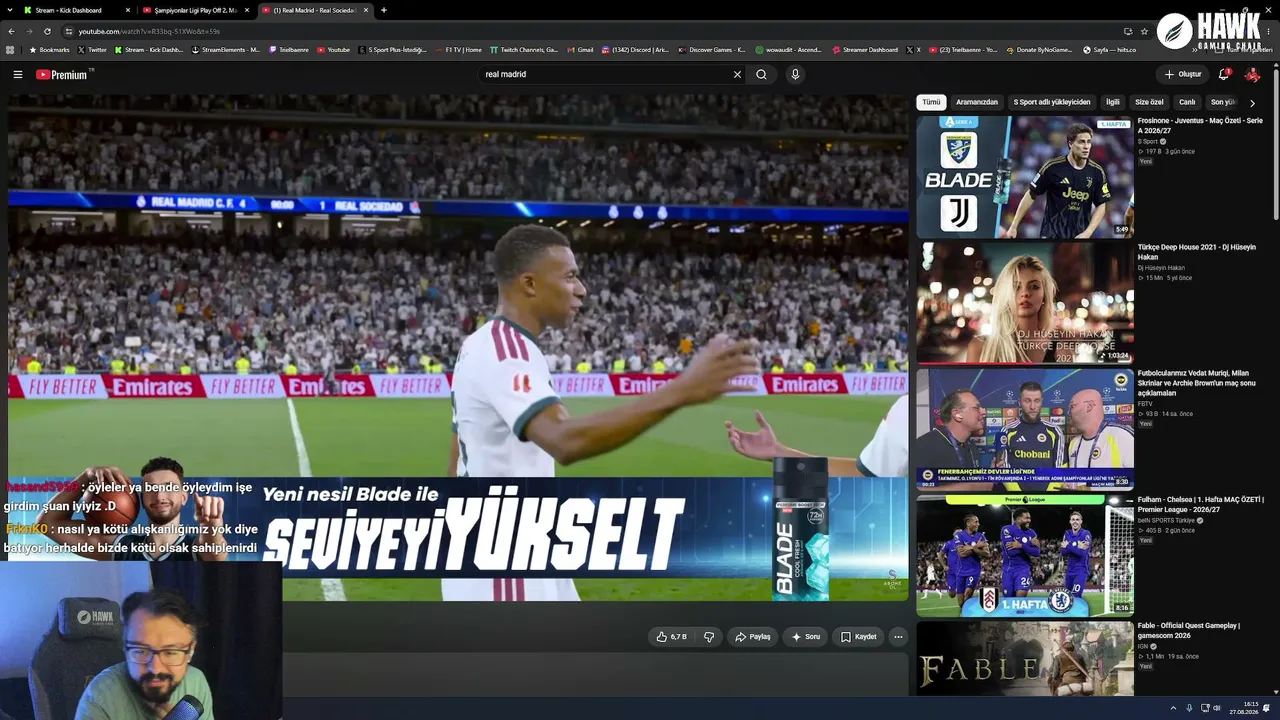Screen dimensions: 1280x720
Task: Click the browser address bar URL
Action: (149, 31)
